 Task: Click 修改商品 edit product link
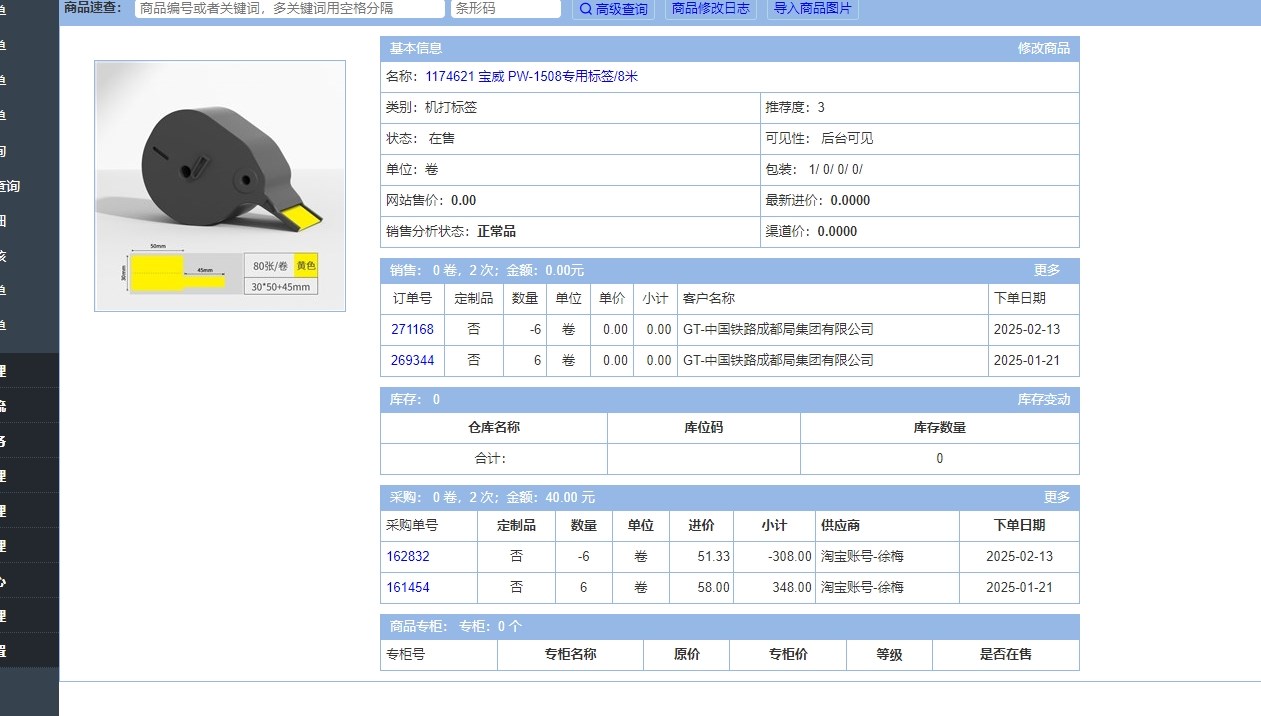tap(1044, 48)
